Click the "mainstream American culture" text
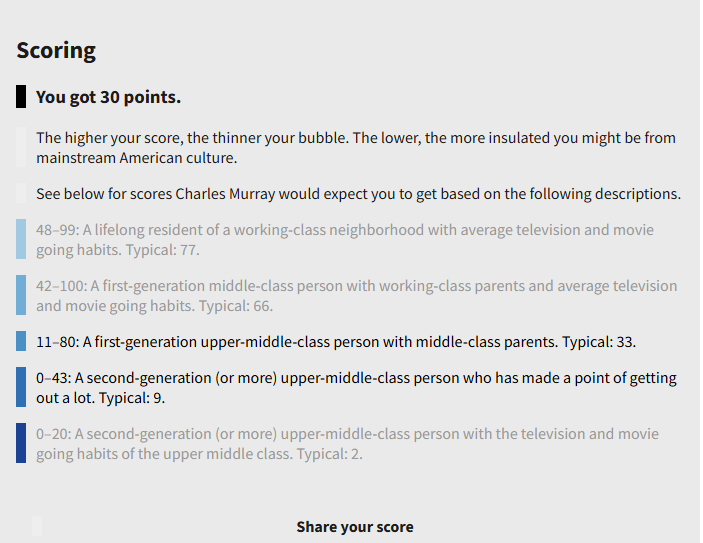Image resolution: width=703 pixels, height=543 pixels. pyautogui.click(x=136, y=158)
